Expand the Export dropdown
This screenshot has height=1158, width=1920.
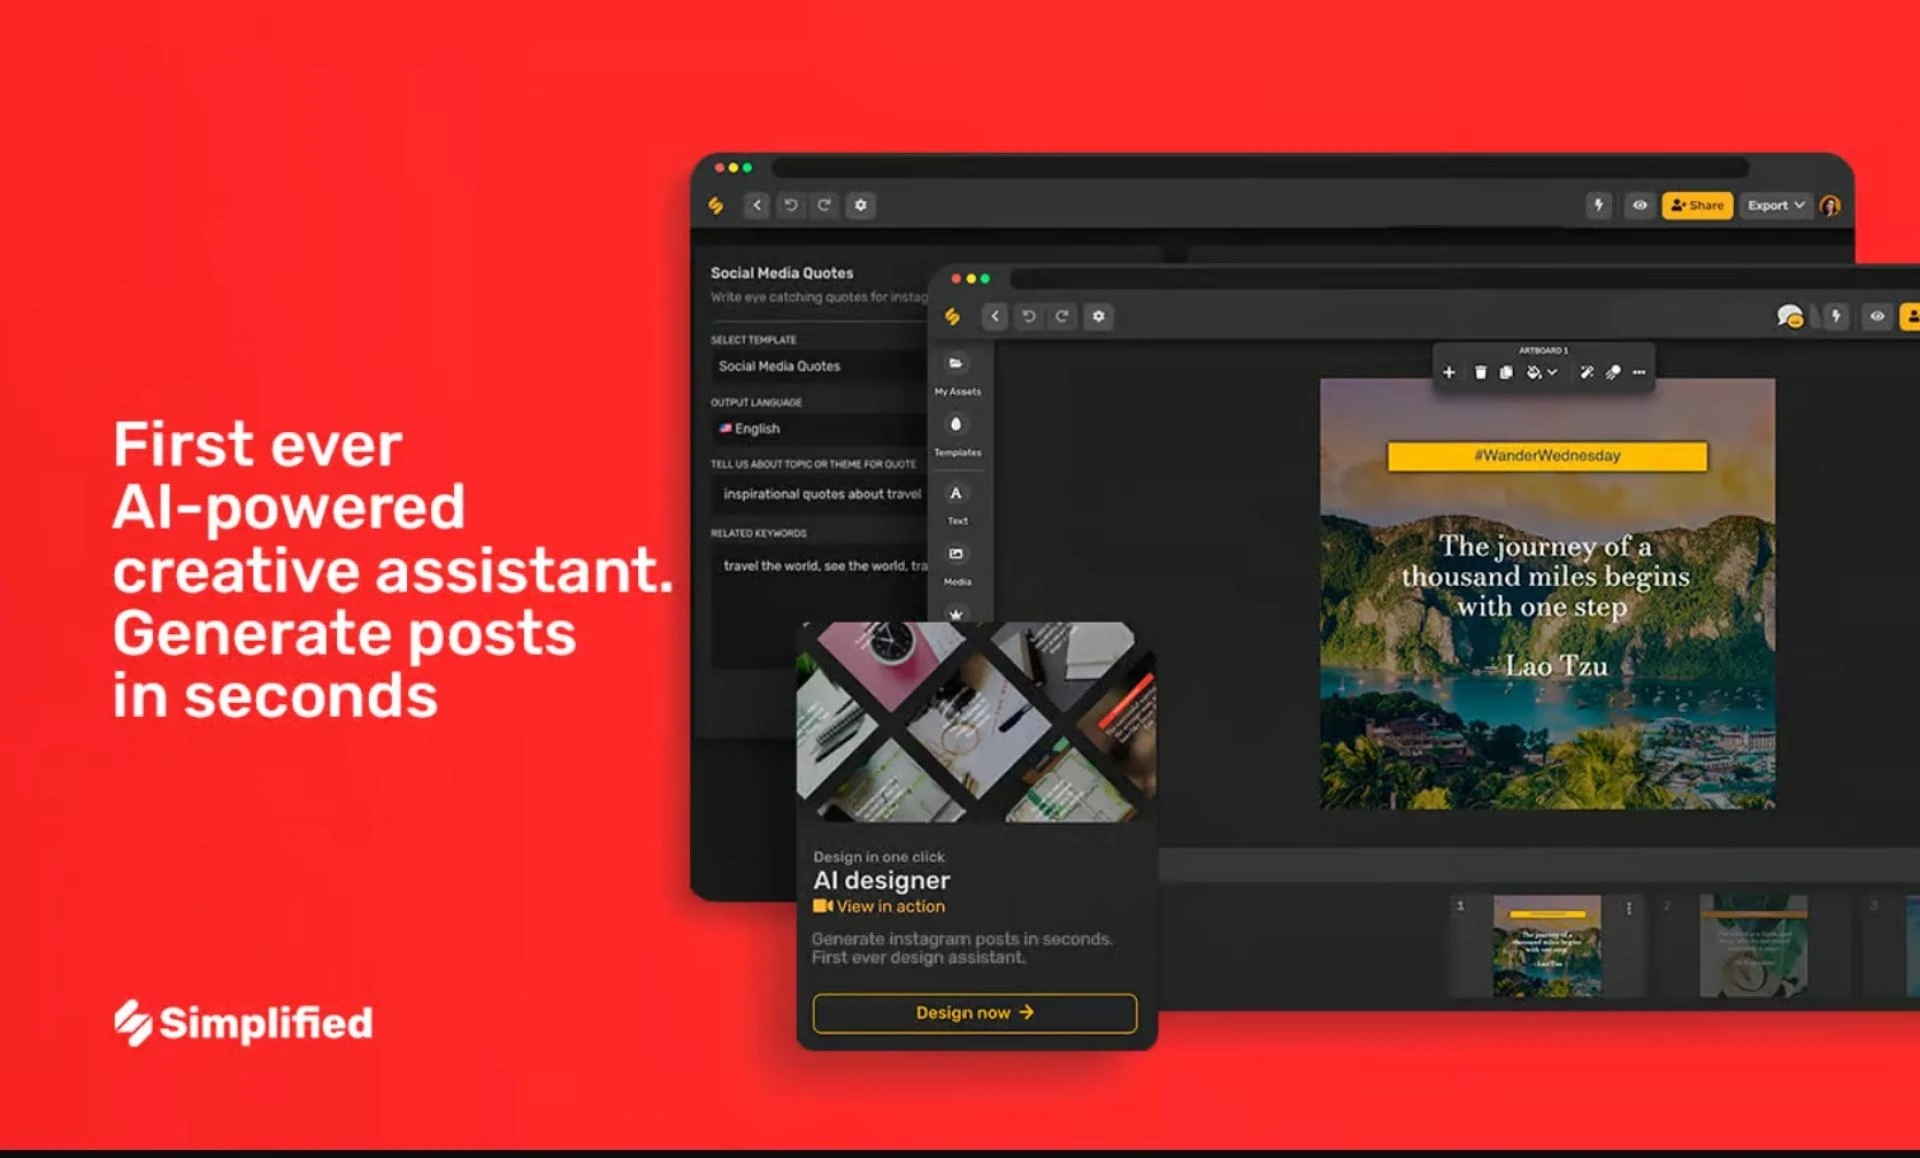pyautogui.click(x=1776, y=205)
